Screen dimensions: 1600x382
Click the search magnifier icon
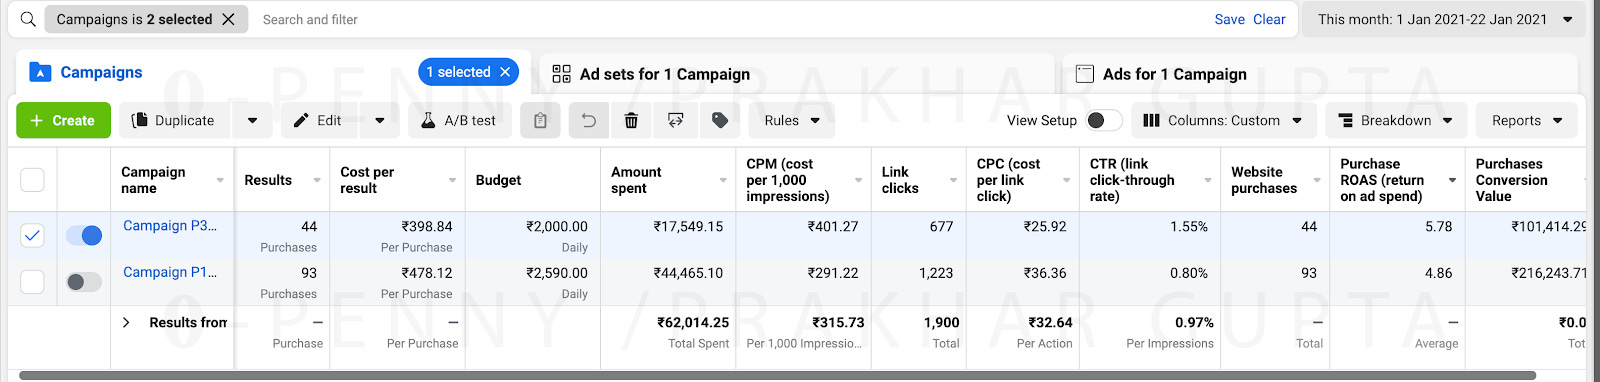pyautogui.click(x=28, y=19)
